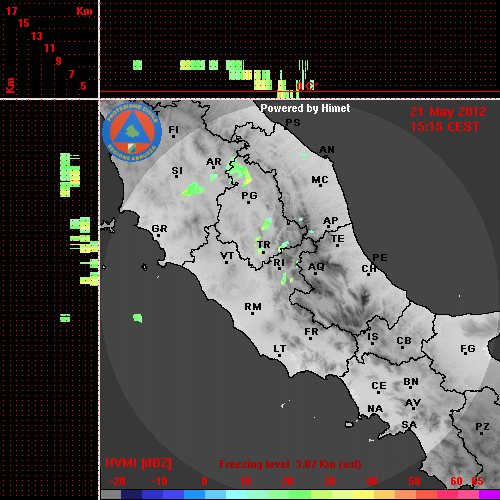This screenshot has width=500, height=500.
Task: Click the -20 value on dBZ scale
Action: [x=117, y=481]
